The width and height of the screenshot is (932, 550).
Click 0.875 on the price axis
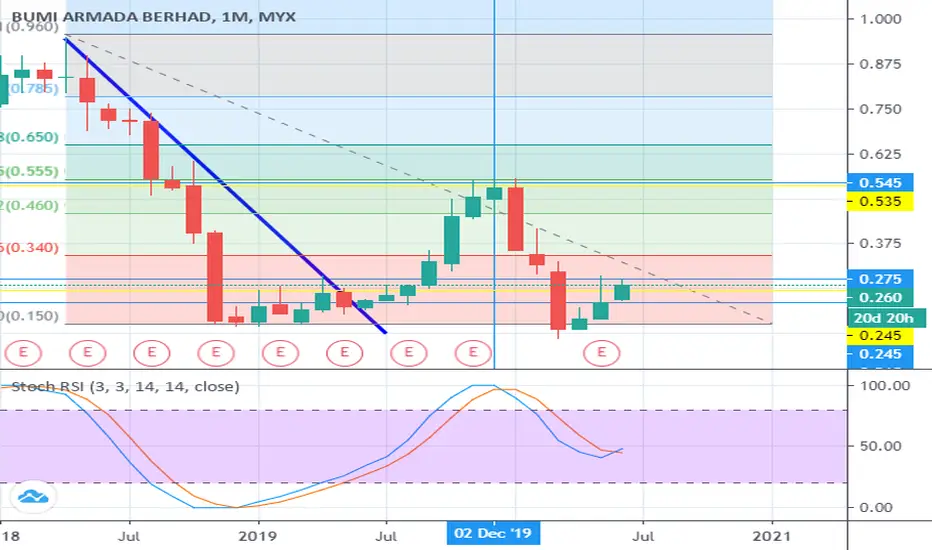pyautogui.click(x=881, y=64)
